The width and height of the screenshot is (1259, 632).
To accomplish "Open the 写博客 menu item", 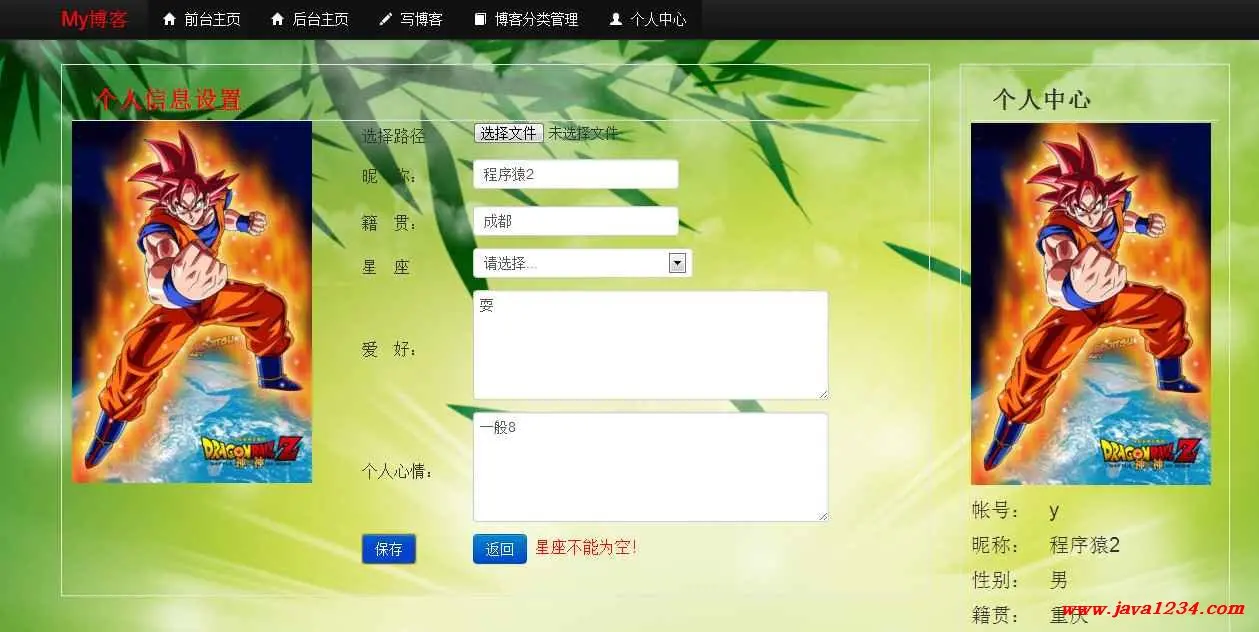I will pyautogui.click(x=421, y=19).
